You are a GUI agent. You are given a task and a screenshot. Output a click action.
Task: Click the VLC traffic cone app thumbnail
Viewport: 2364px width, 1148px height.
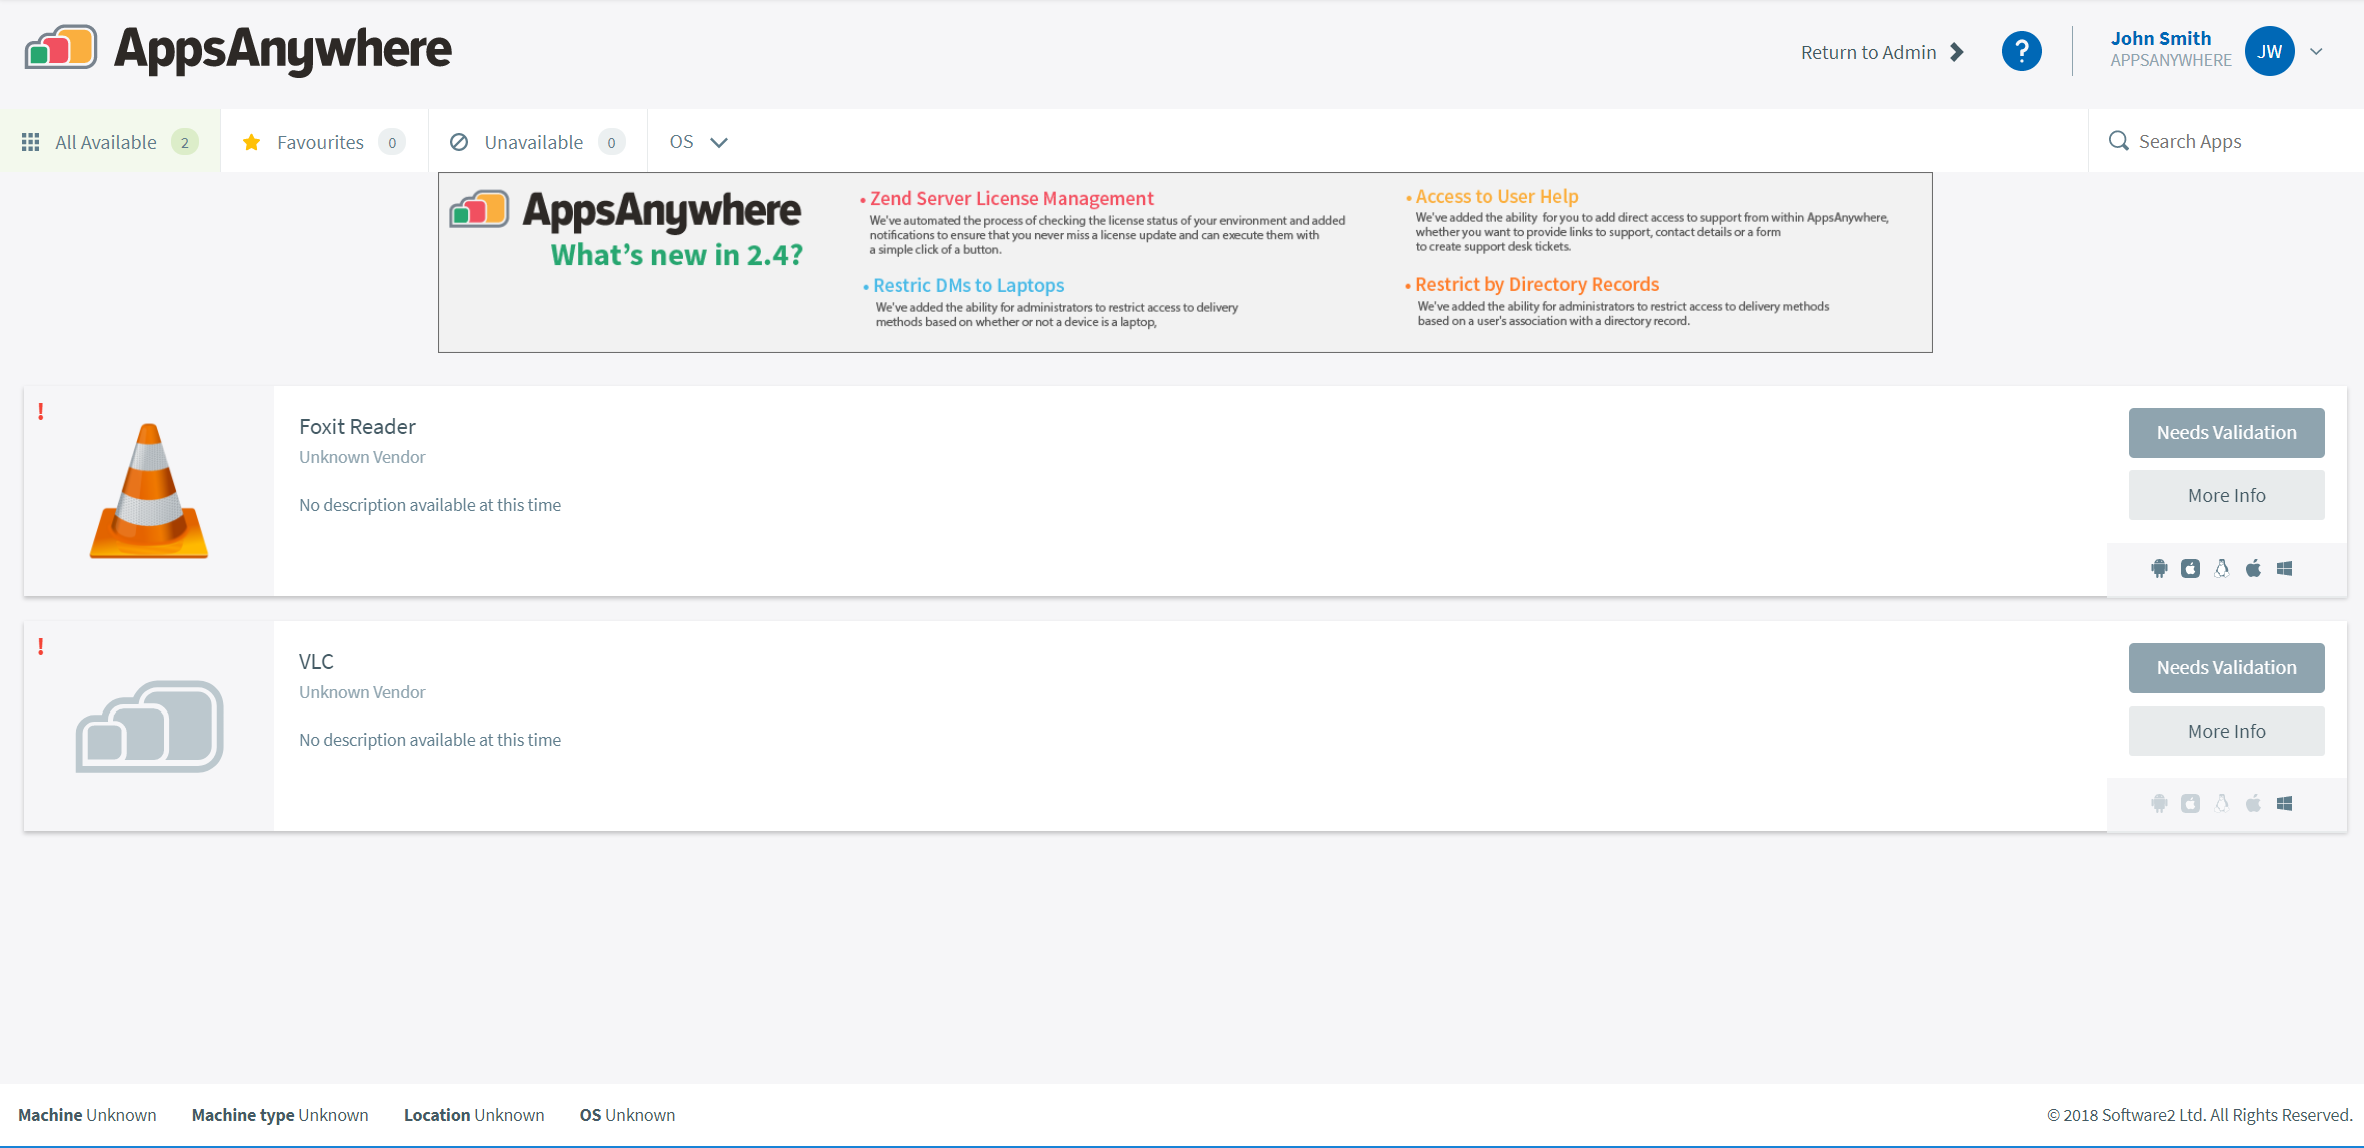[x=148, y=490]
